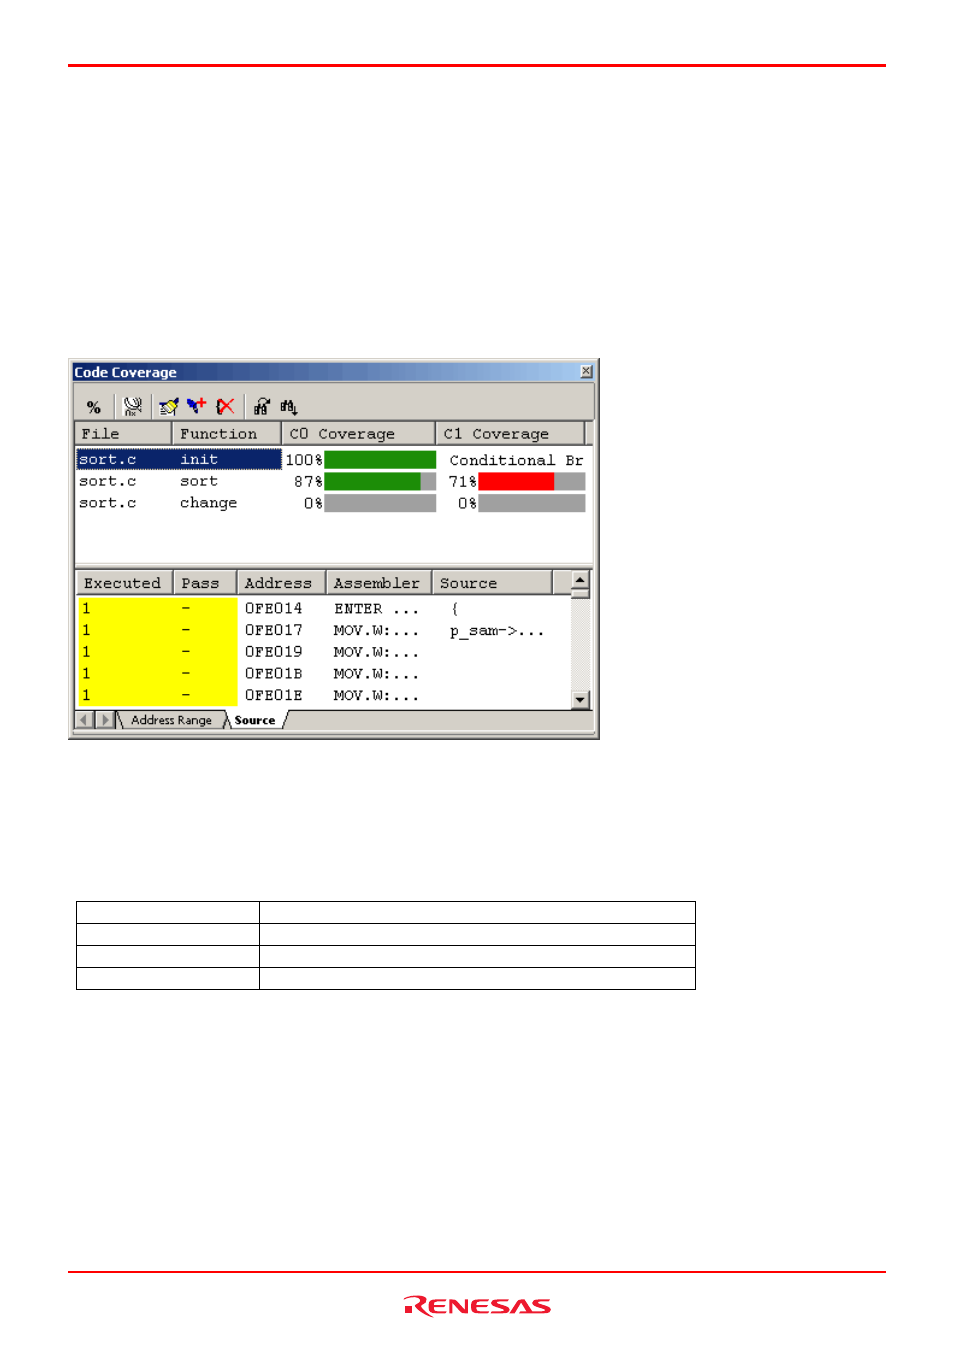Click the tab scroll left arrow
The height and width of the screenshot is (1350, 954).
[85, 720]
